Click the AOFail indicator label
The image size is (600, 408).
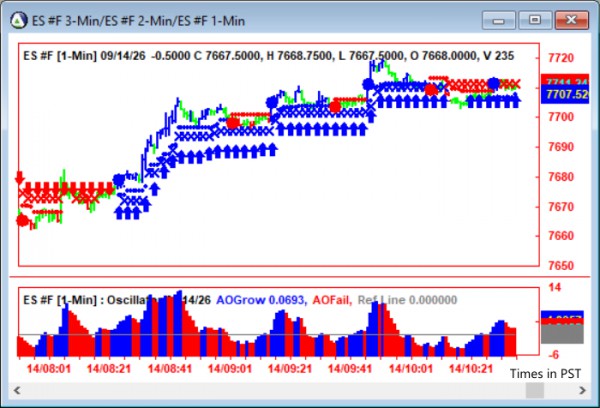pos(332,300)
